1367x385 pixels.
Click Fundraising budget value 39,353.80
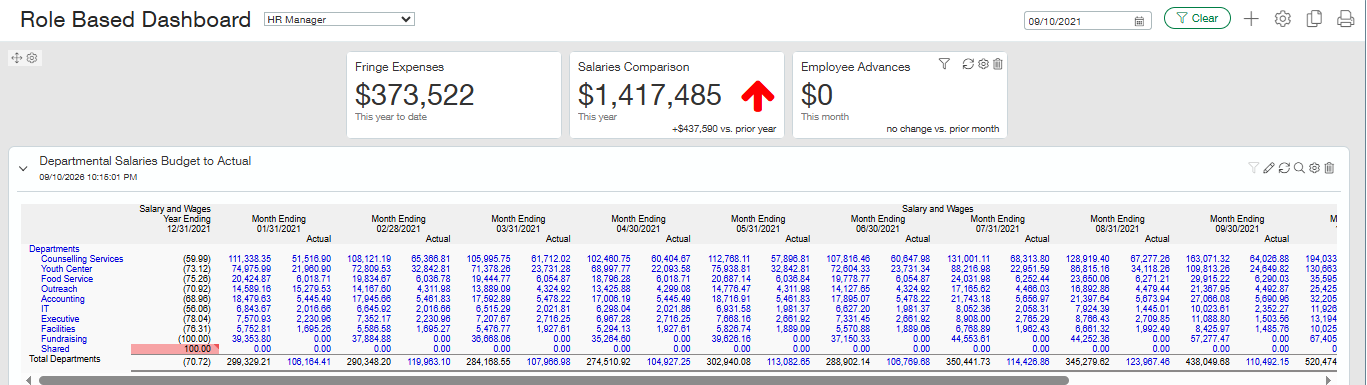click(252, 339)
